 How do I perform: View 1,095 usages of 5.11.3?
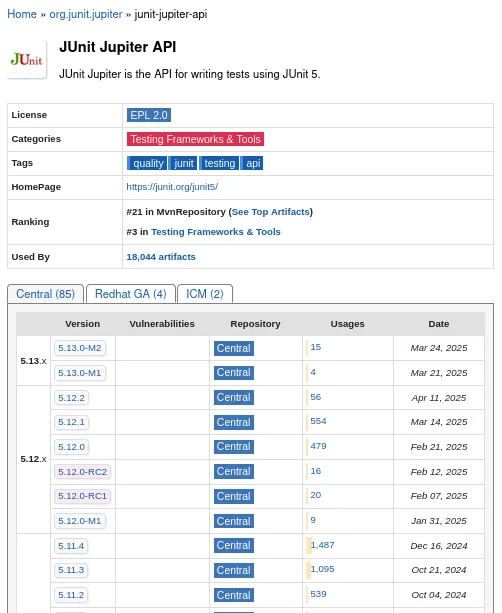pyautogui.click(x=323, y=569)
